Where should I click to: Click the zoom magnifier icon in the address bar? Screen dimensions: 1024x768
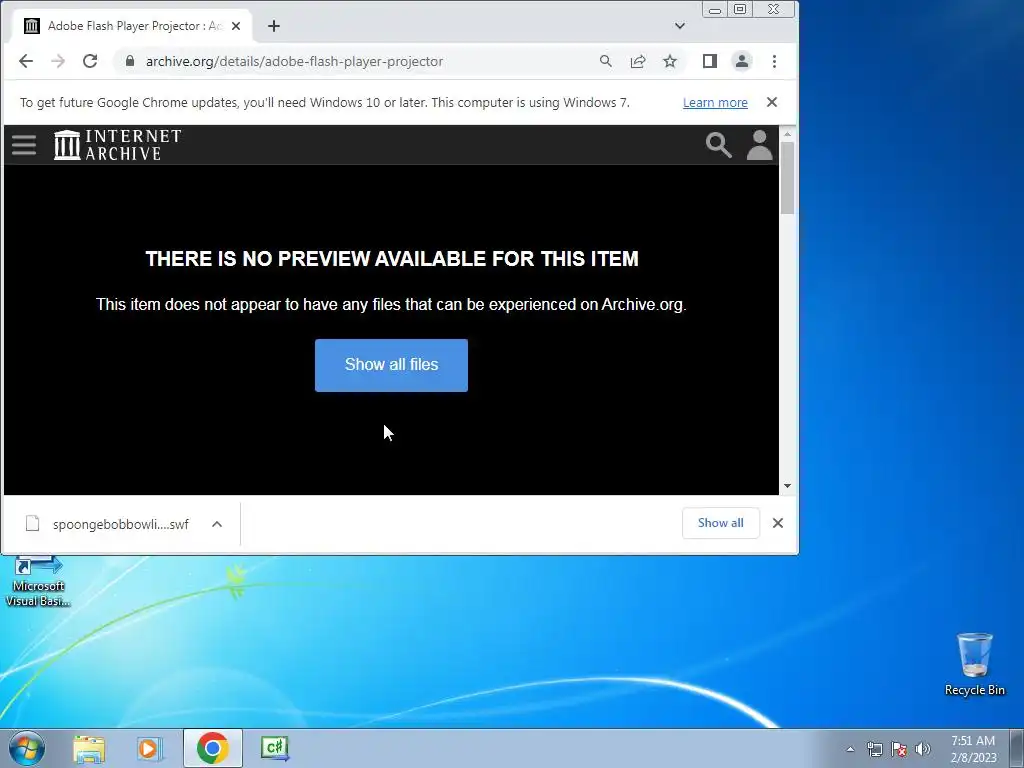[605, 61]
